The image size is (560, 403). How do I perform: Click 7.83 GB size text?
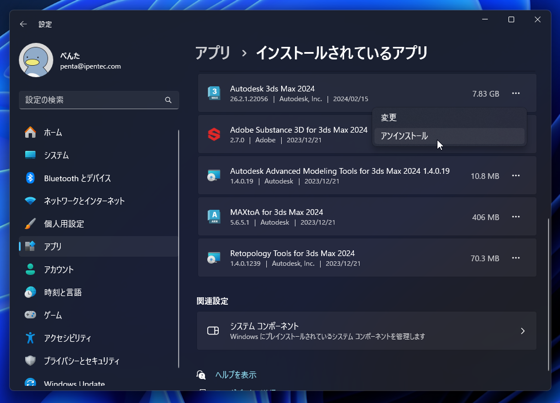485,94
